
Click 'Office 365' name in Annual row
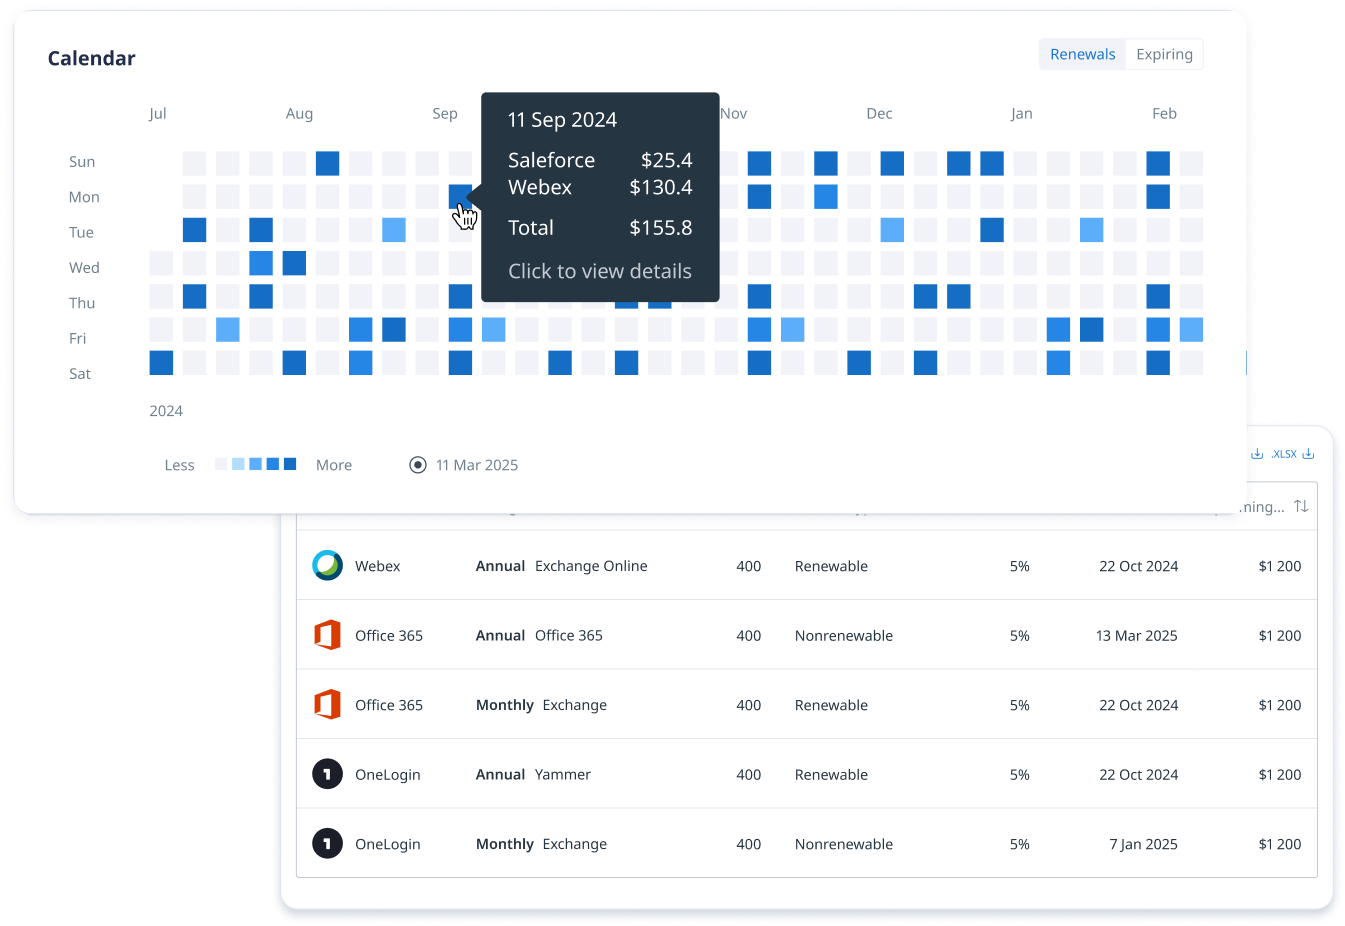click(389, 636)
